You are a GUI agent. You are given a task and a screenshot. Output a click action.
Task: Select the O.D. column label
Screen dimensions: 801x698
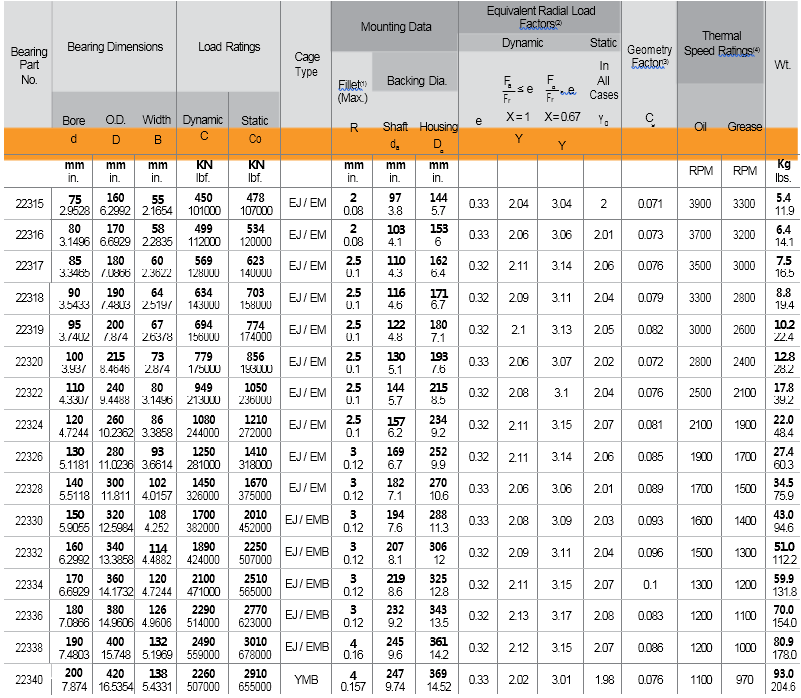point(115,120)
